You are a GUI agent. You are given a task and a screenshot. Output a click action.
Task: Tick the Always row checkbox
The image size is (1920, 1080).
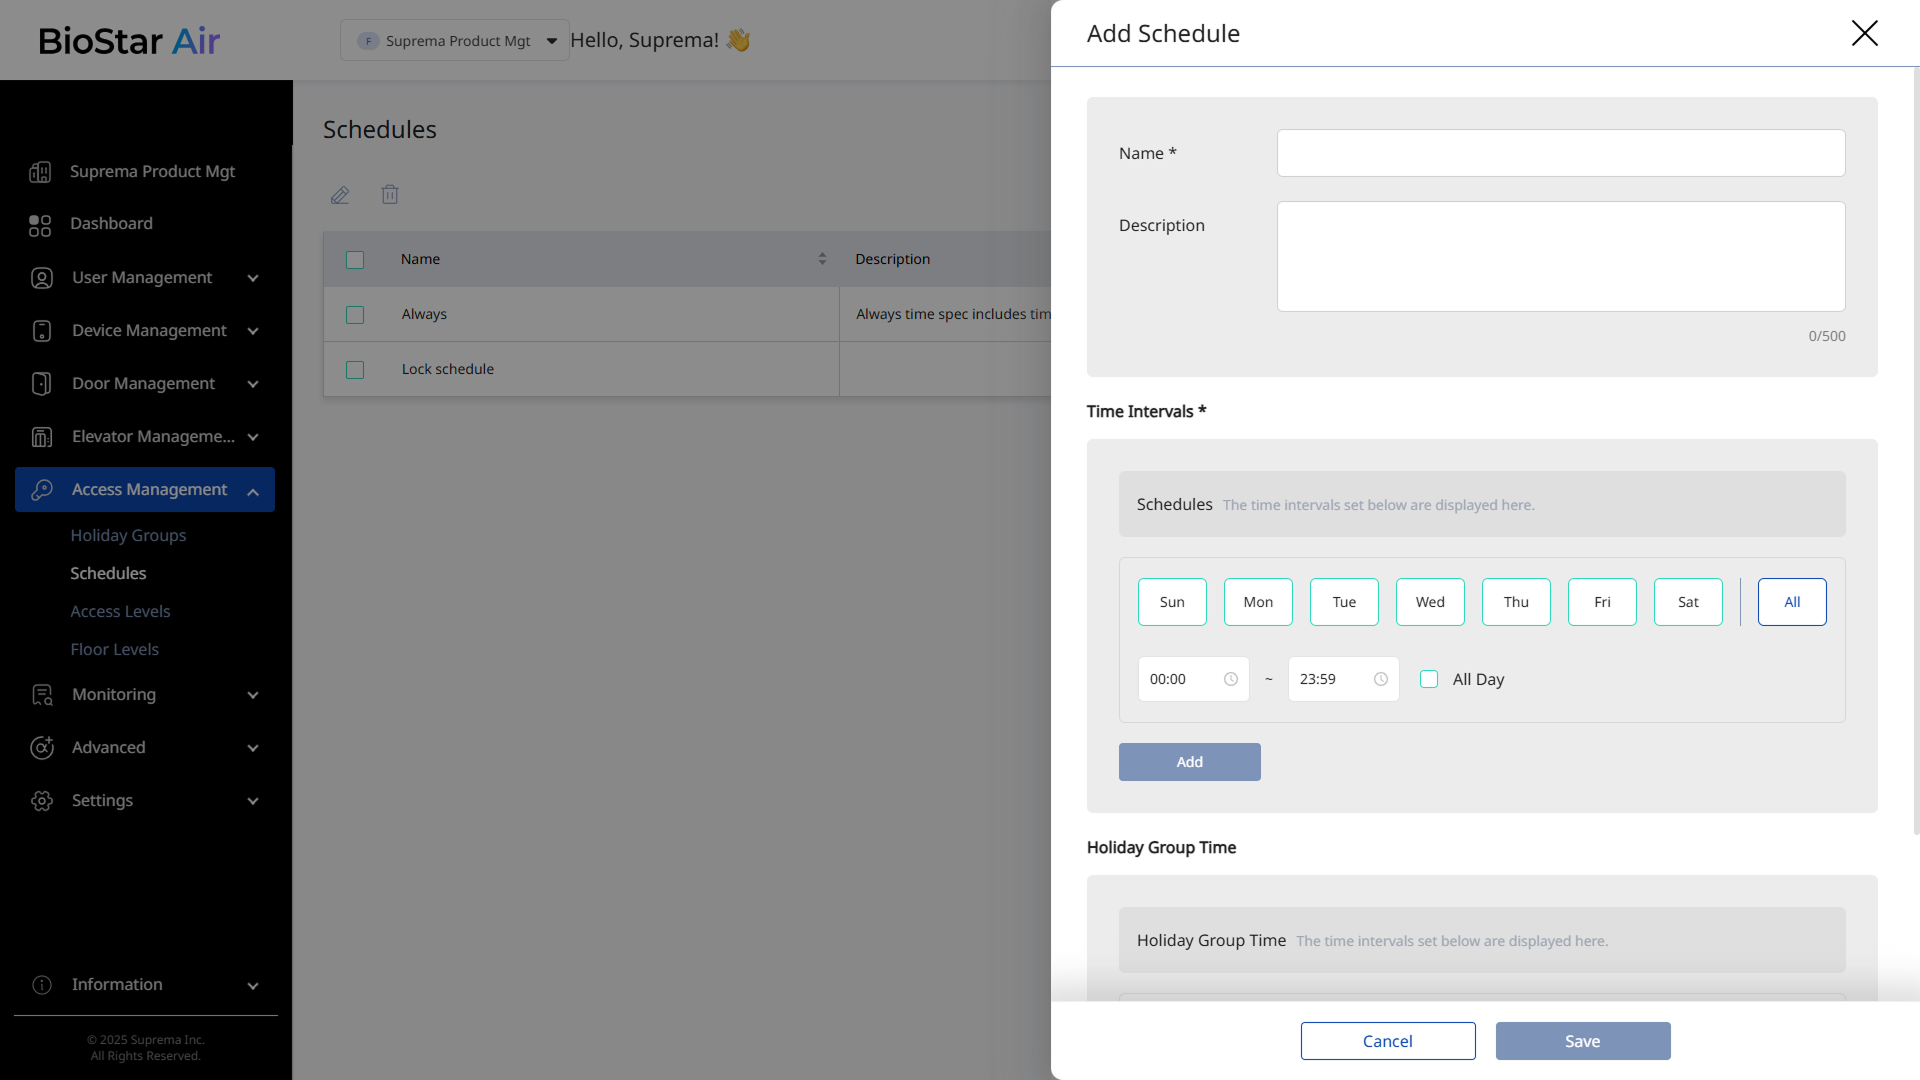[x=355, y=315]
